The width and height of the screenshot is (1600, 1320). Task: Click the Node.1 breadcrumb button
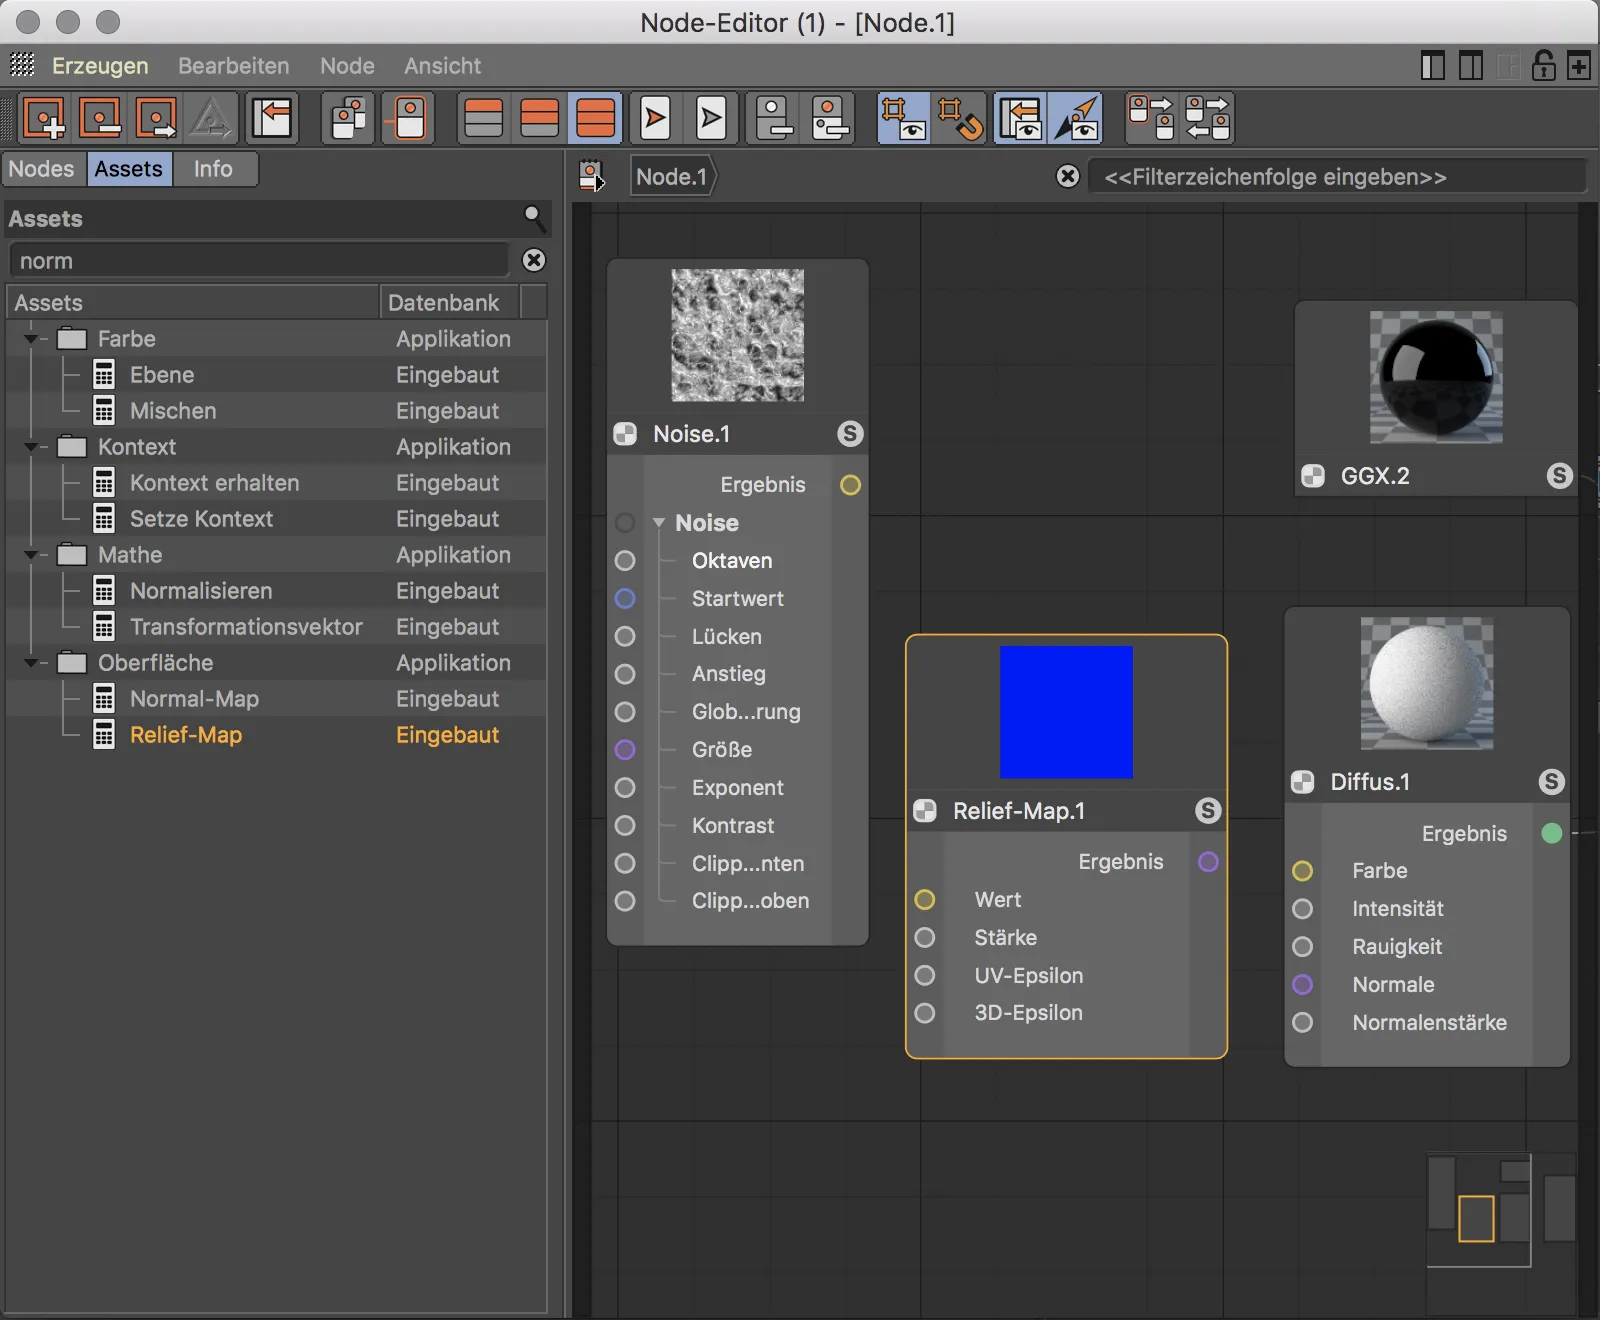672,177
